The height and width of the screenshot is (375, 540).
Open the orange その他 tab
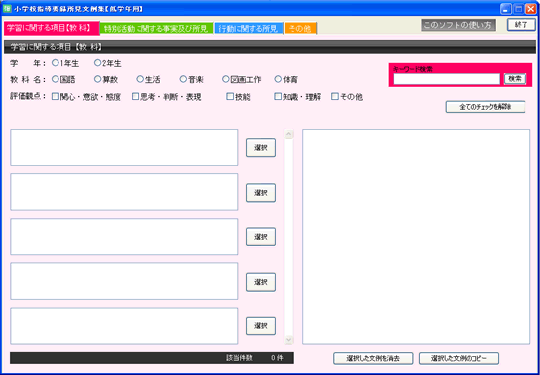coord(301,29)
